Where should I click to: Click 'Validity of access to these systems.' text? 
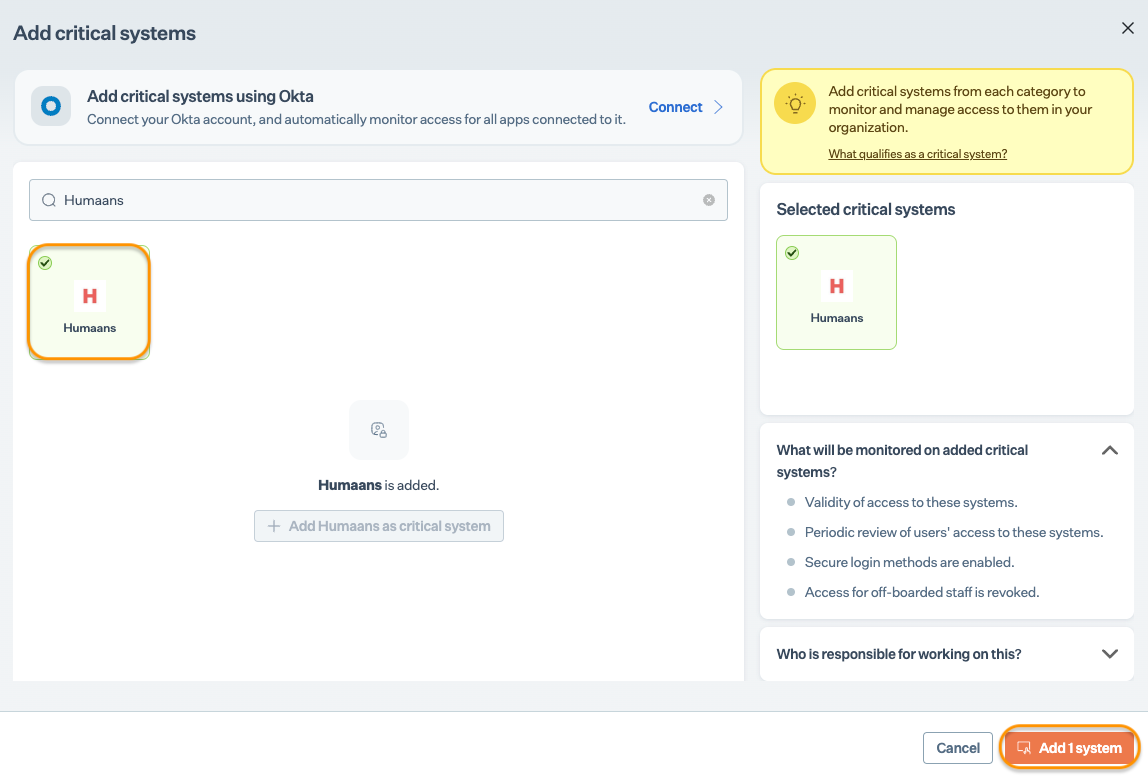pyautogui.click(x=911, y=502)
